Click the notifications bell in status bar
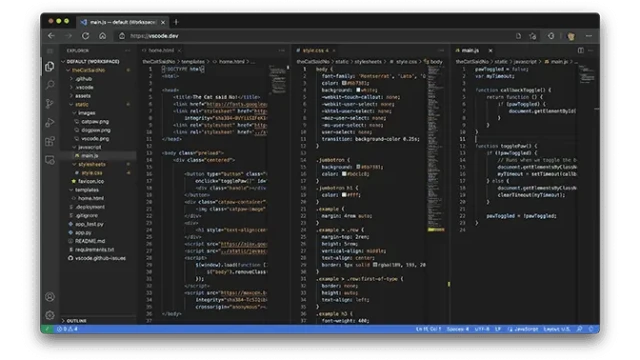Screen dimensions: 640x360 [x=590, y=329]
